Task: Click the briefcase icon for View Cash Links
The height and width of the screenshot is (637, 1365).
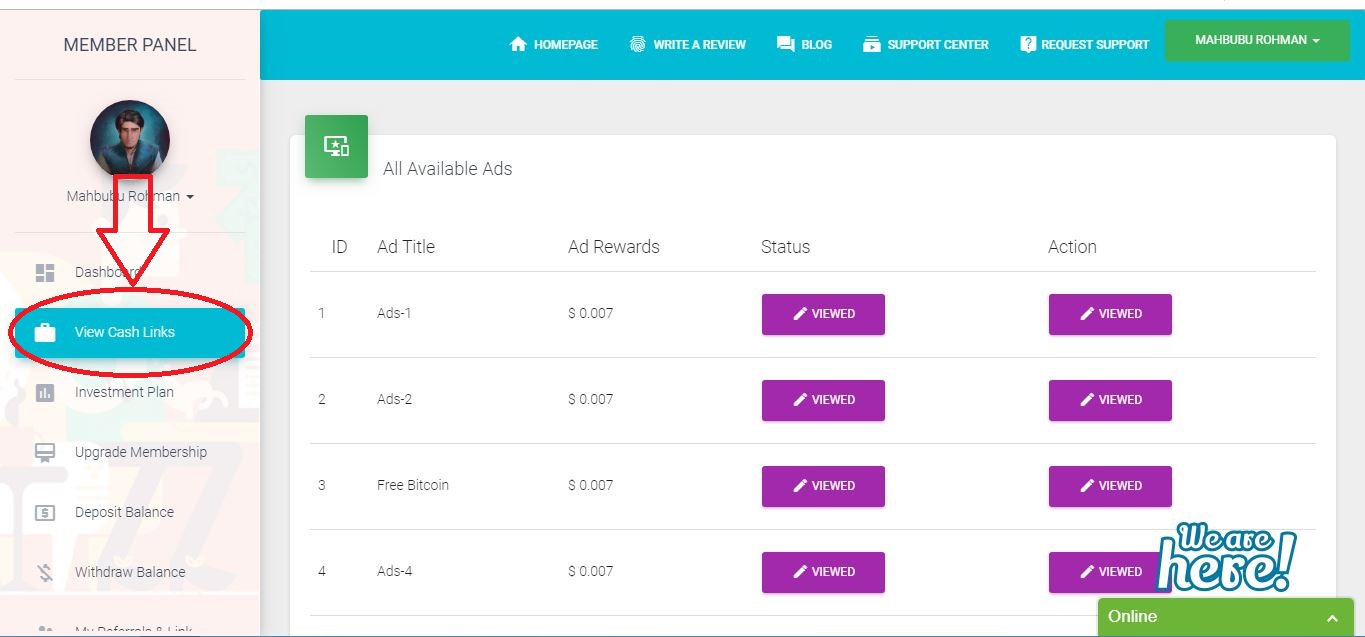Action: pos(45,333)
